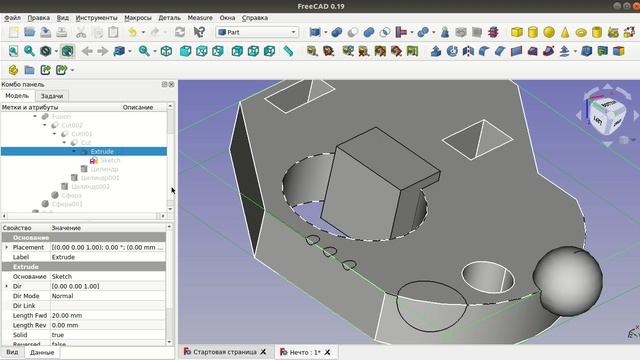Toggle delta measurement display

pos(412,51)
